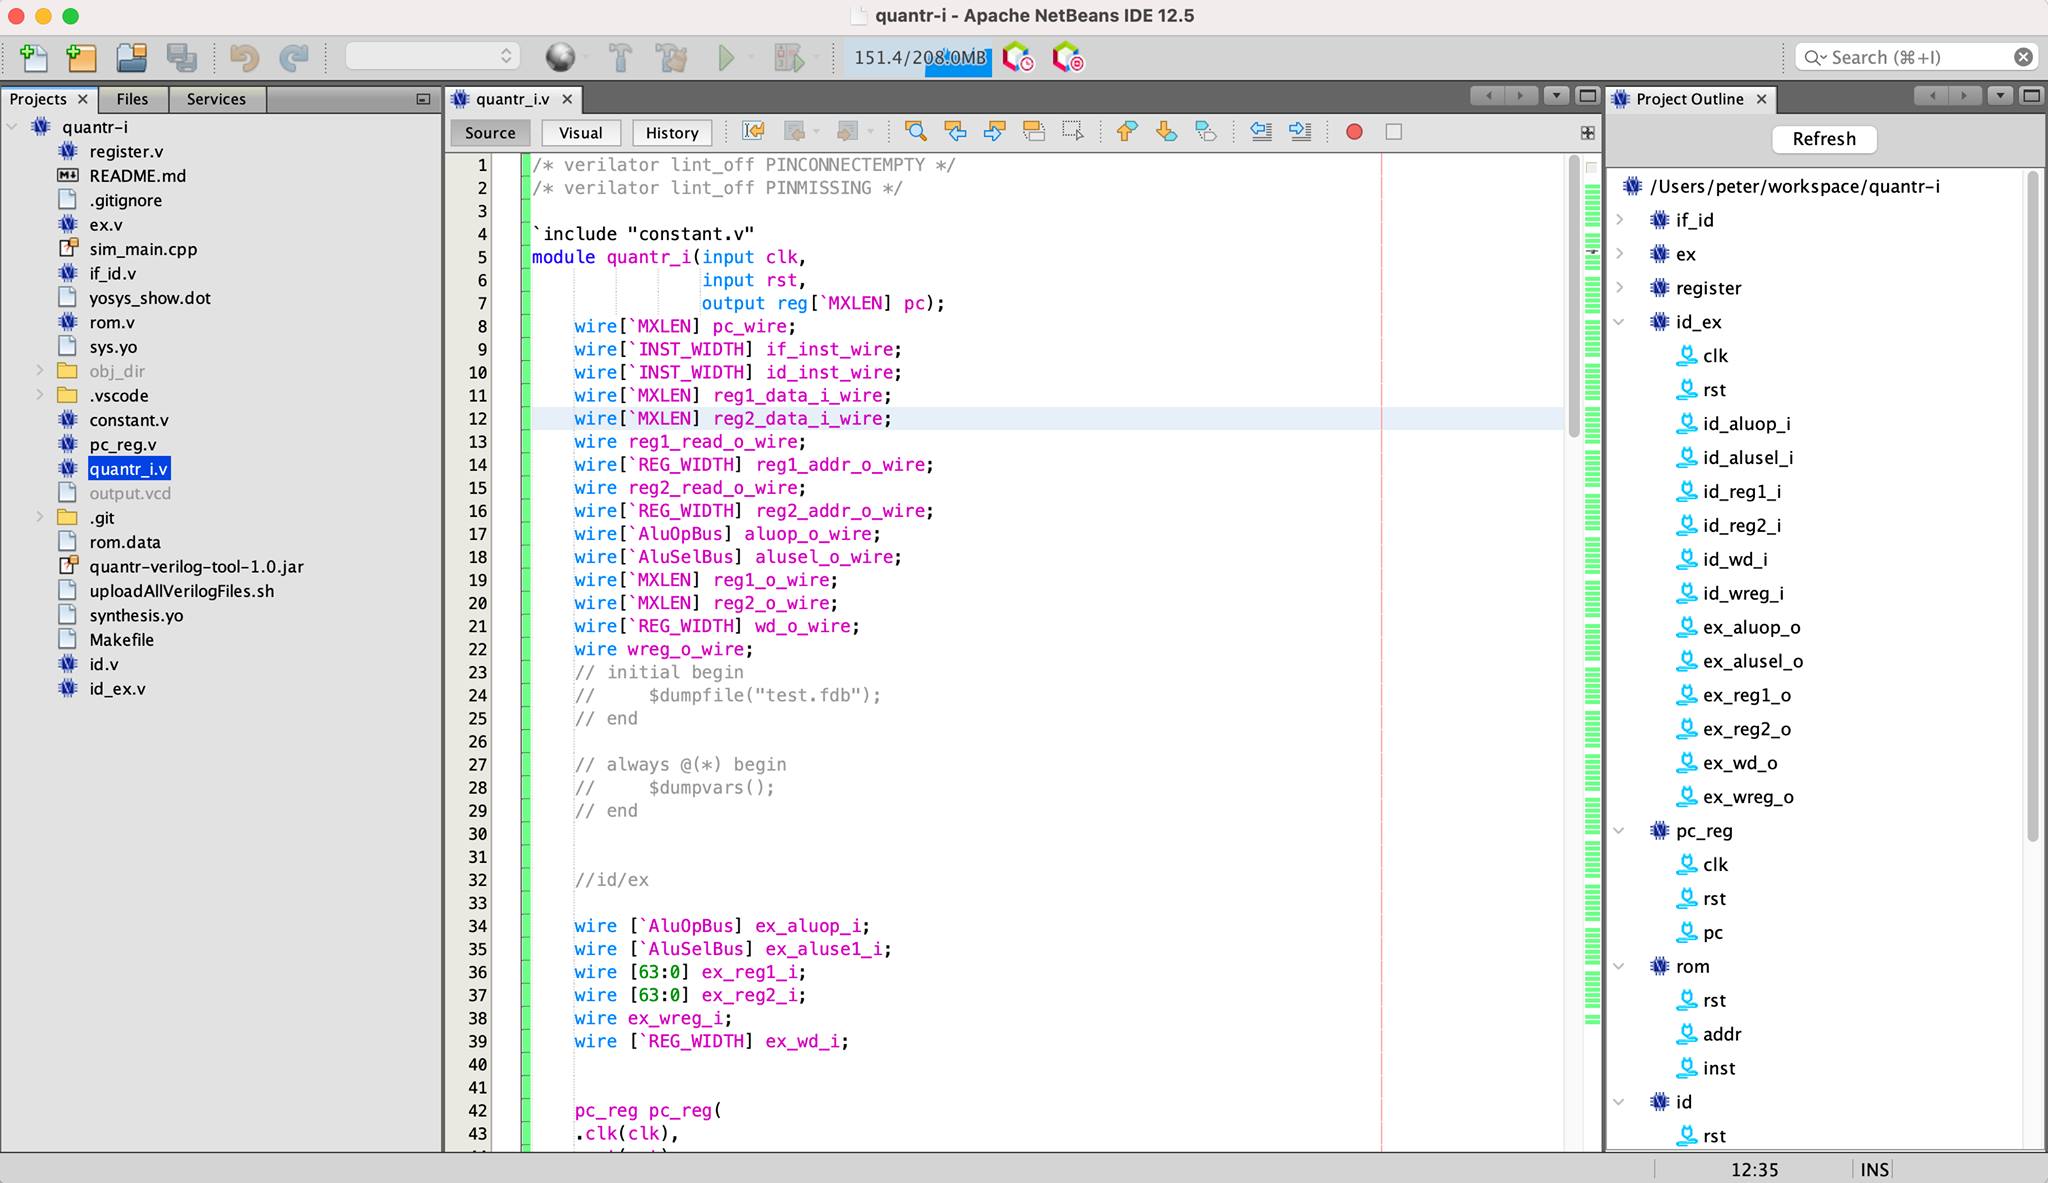The image size is (2048, 1183).
Task: Click the New File toolbar icon
Action: [x=33, y=57]
